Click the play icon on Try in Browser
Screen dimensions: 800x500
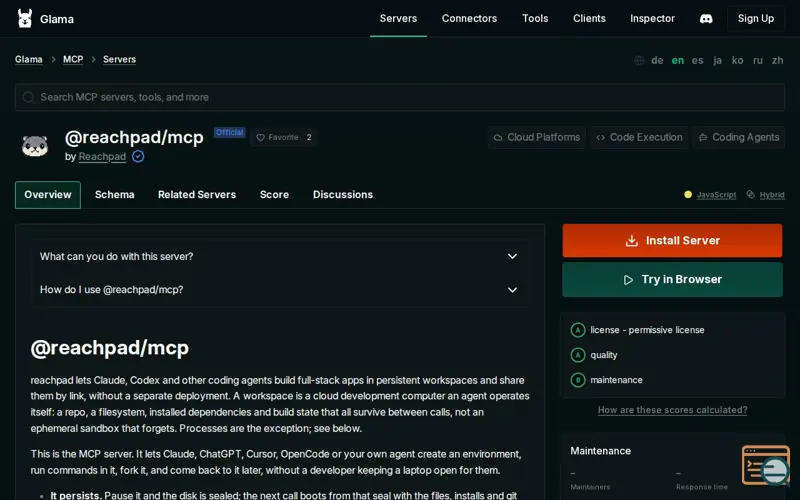click(x=628, y=280)
